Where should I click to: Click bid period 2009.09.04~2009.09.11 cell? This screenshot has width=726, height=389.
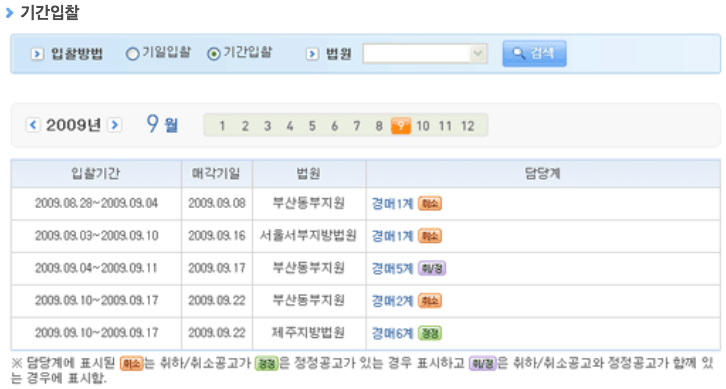click(x=96, y=268)
